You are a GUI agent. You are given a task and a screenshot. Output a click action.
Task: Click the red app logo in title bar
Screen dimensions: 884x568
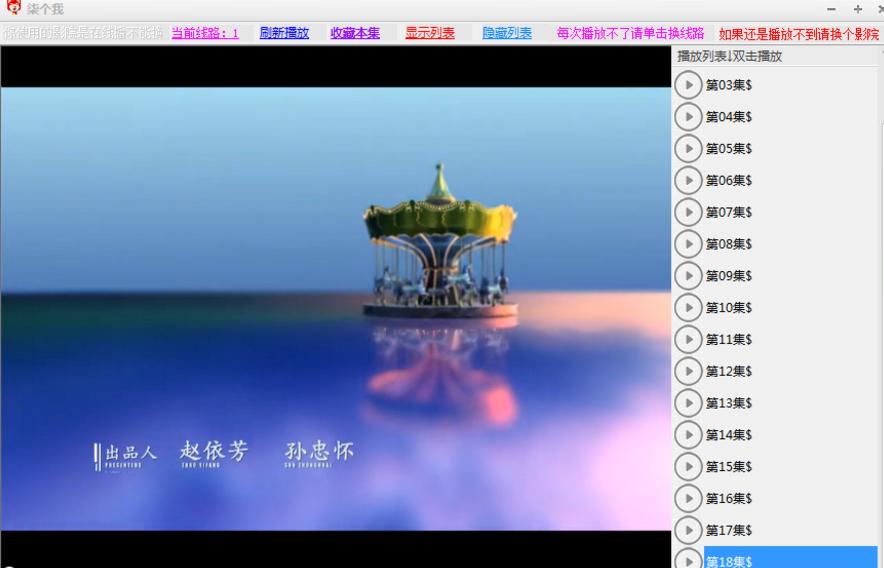point(13,9)
